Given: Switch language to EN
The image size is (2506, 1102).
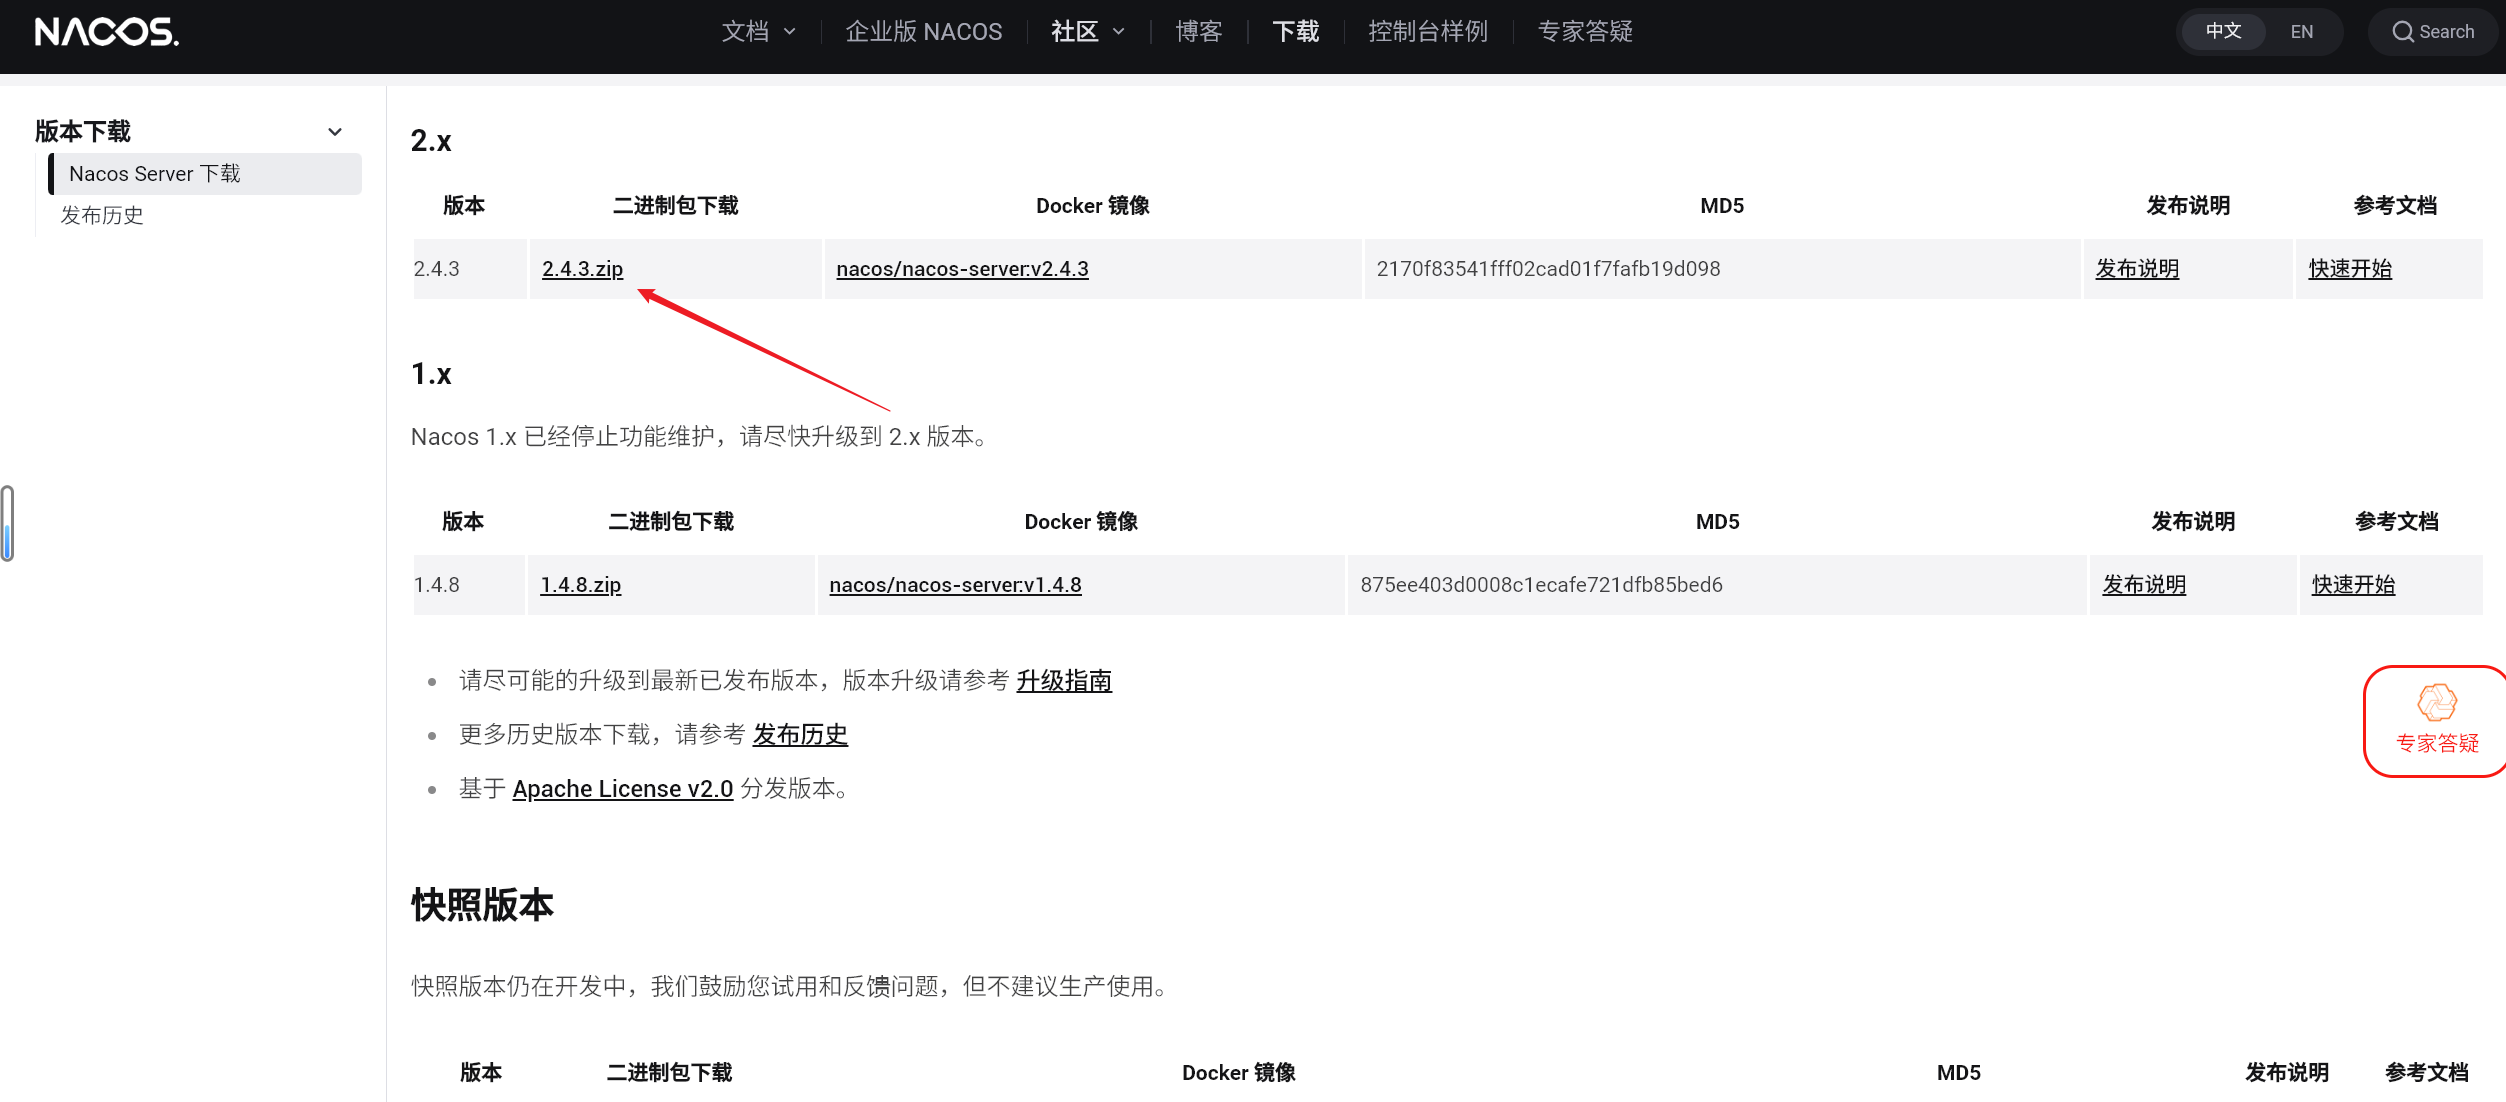Looking at the screenshot, I should pyautogui.click(x=2301, y=32).
